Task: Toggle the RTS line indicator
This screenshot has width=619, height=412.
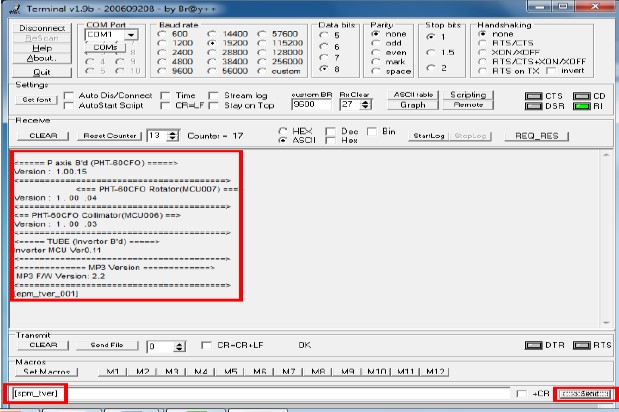Action: 582,345
